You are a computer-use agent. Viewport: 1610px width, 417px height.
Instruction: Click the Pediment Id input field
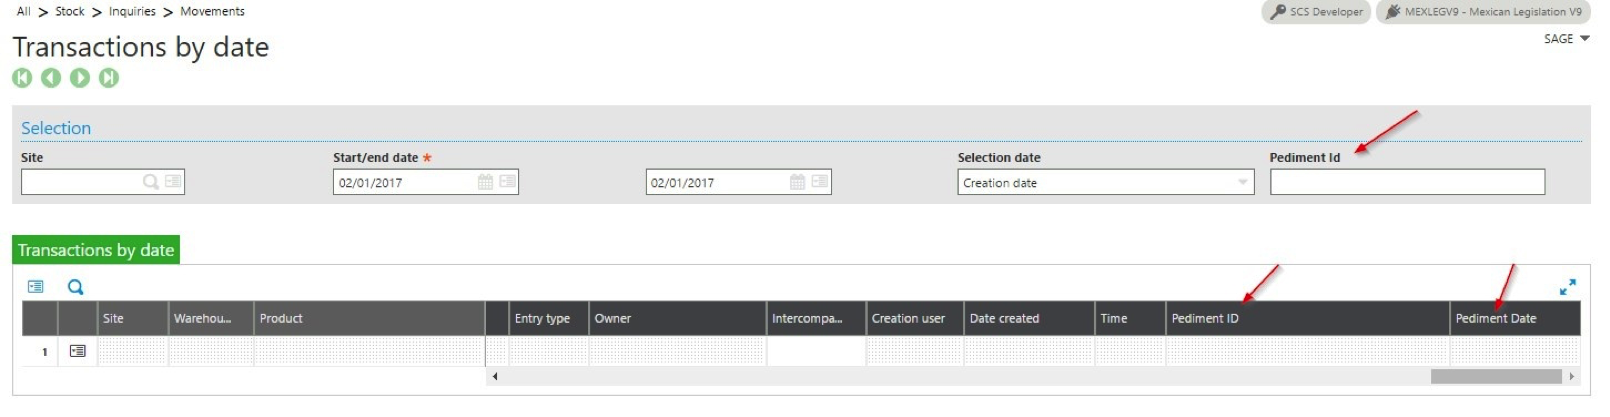(x=1407, y=182)
